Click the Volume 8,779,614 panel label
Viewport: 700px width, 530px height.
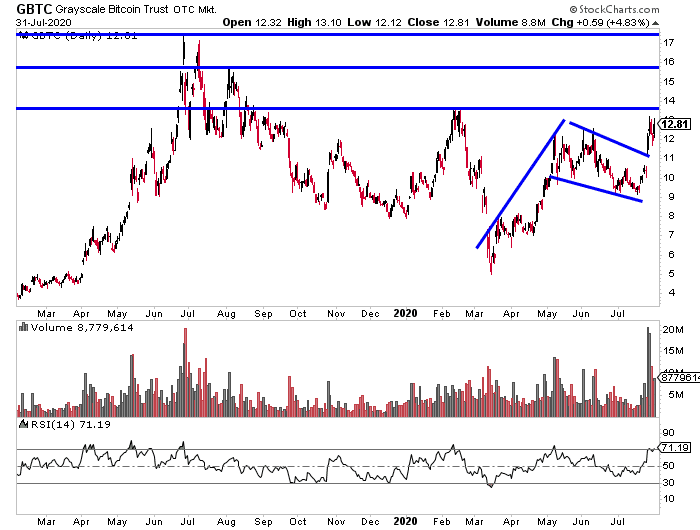(x=82, y=328)
